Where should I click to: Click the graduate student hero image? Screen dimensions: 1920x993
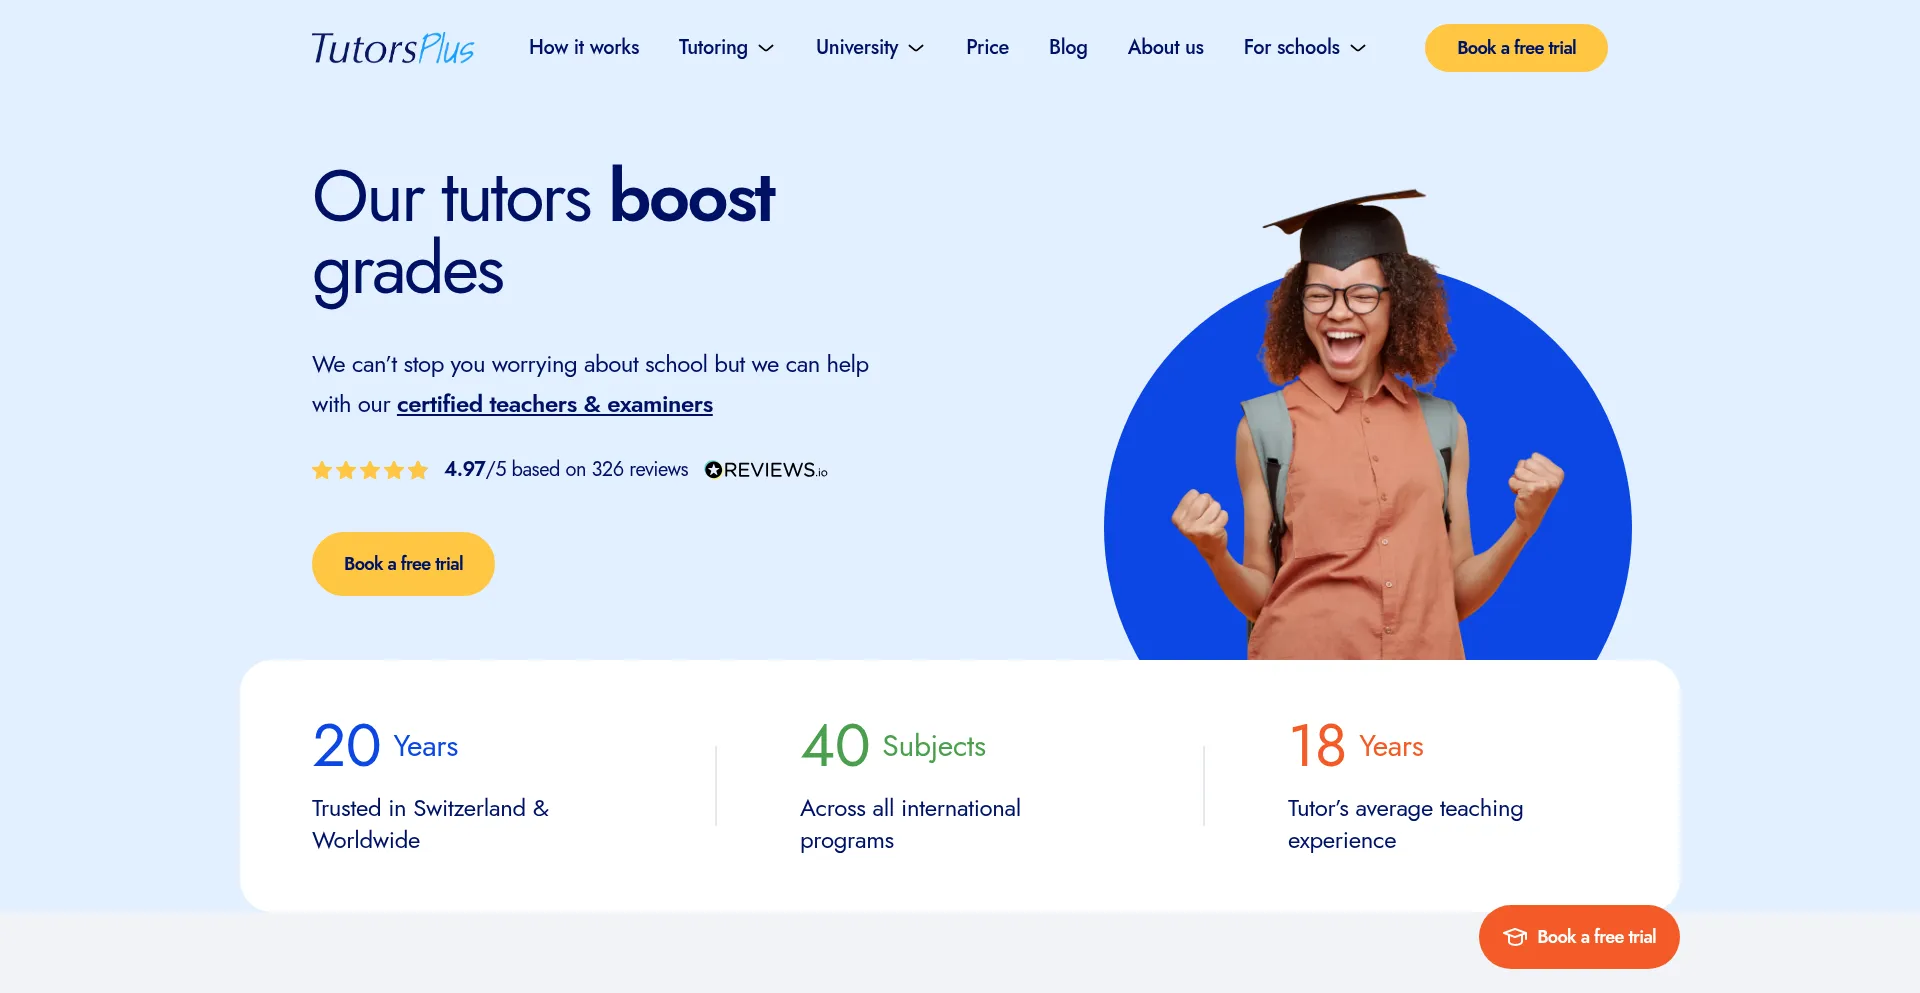1368,430
